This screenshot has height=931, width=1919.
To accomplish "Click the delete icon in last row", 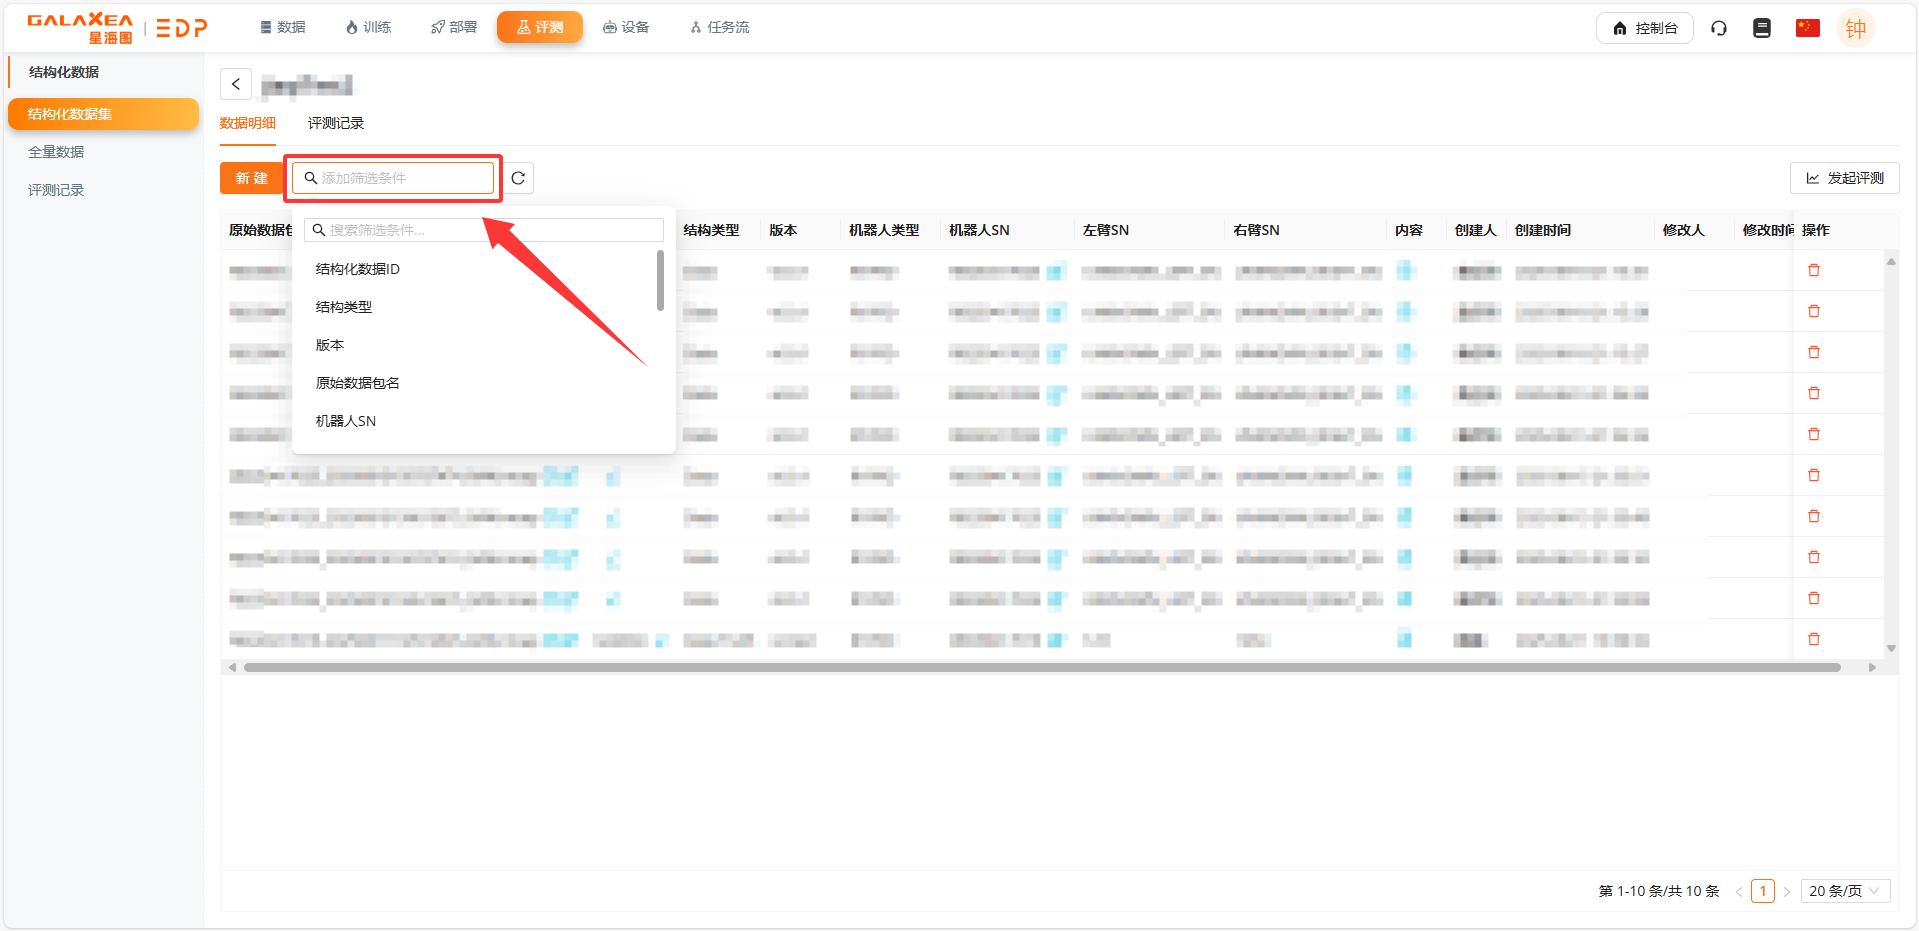I will (1814, 639).
